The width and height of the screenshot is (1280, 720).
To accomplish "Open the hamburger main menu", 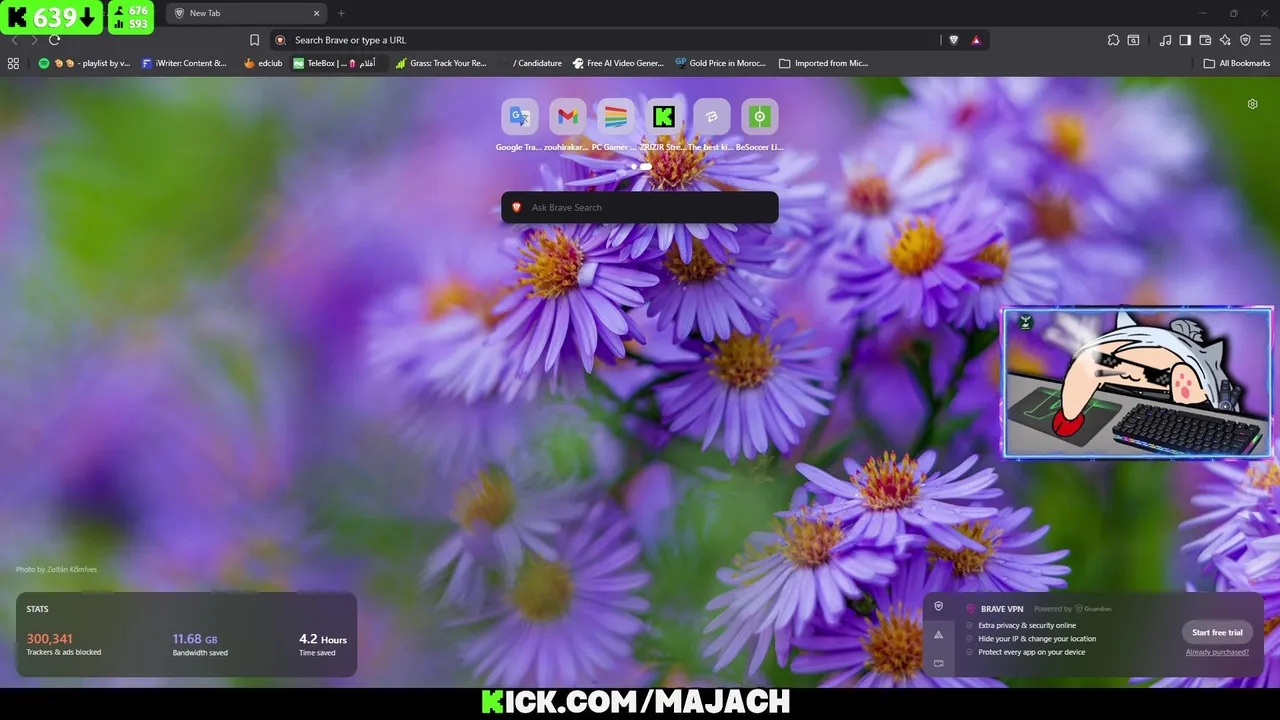I will [x=1265, y=40].
